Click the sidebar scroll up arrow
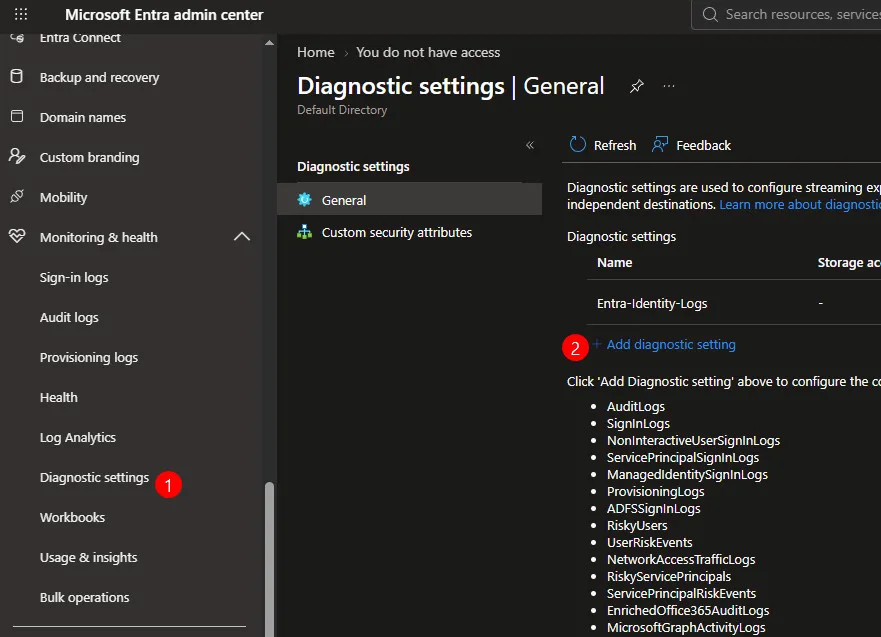Screen dimensions: 881x637 click(x=269, y=43)
